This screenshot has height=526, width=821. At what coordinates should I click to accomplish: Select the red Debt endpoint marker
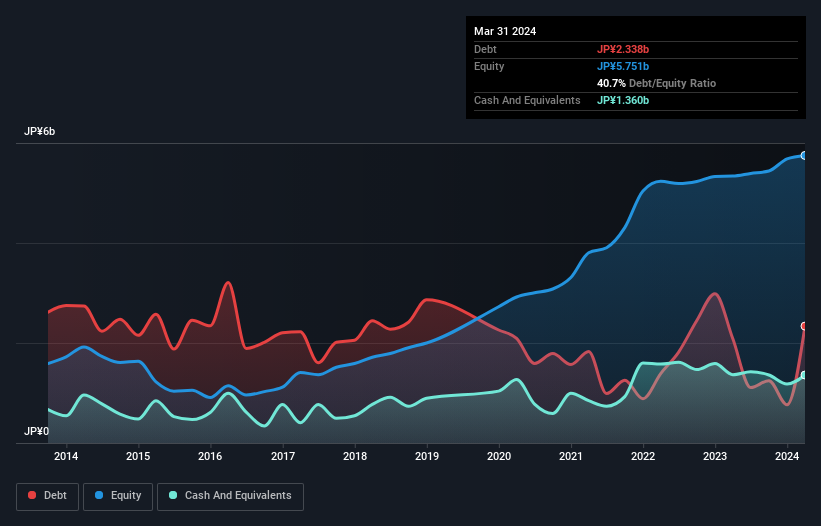[803, 326]
